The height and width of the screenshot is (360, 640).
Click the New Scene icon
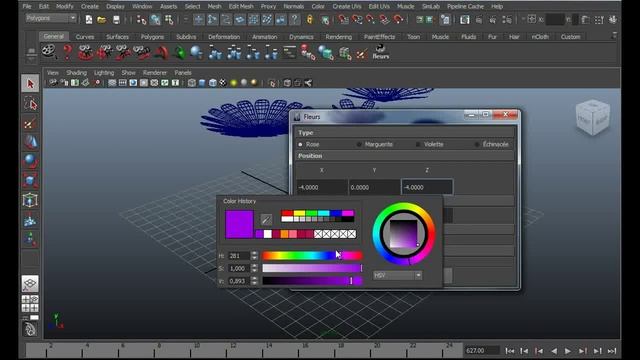click(x=89, y=20)
